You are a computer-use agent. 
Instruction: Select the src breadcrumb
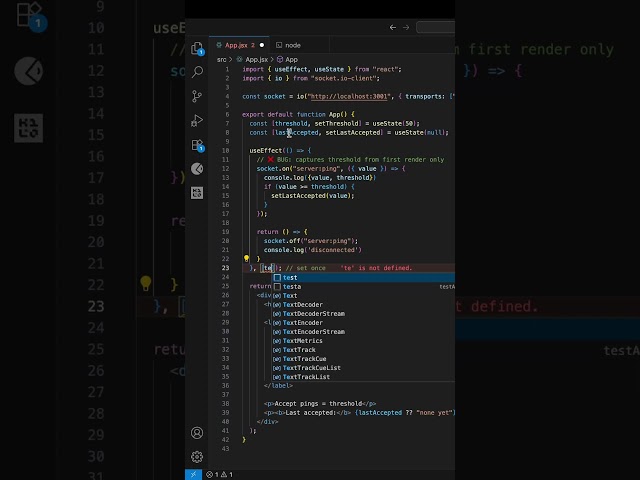(221, 60)
